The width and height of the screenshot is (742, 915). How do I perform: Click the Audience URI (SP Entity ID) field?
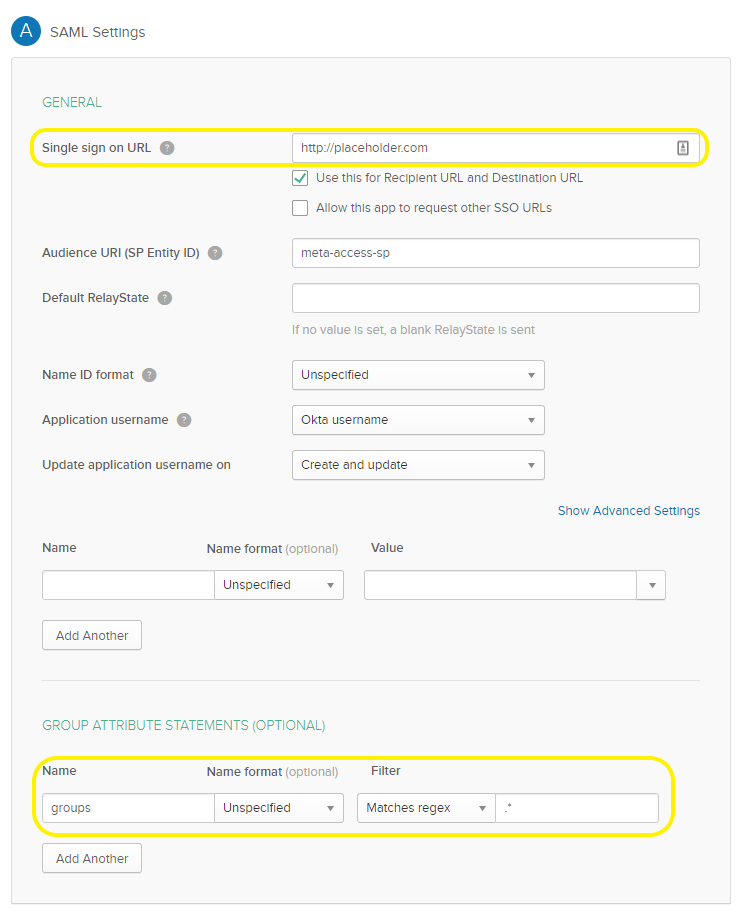(495, 253)
